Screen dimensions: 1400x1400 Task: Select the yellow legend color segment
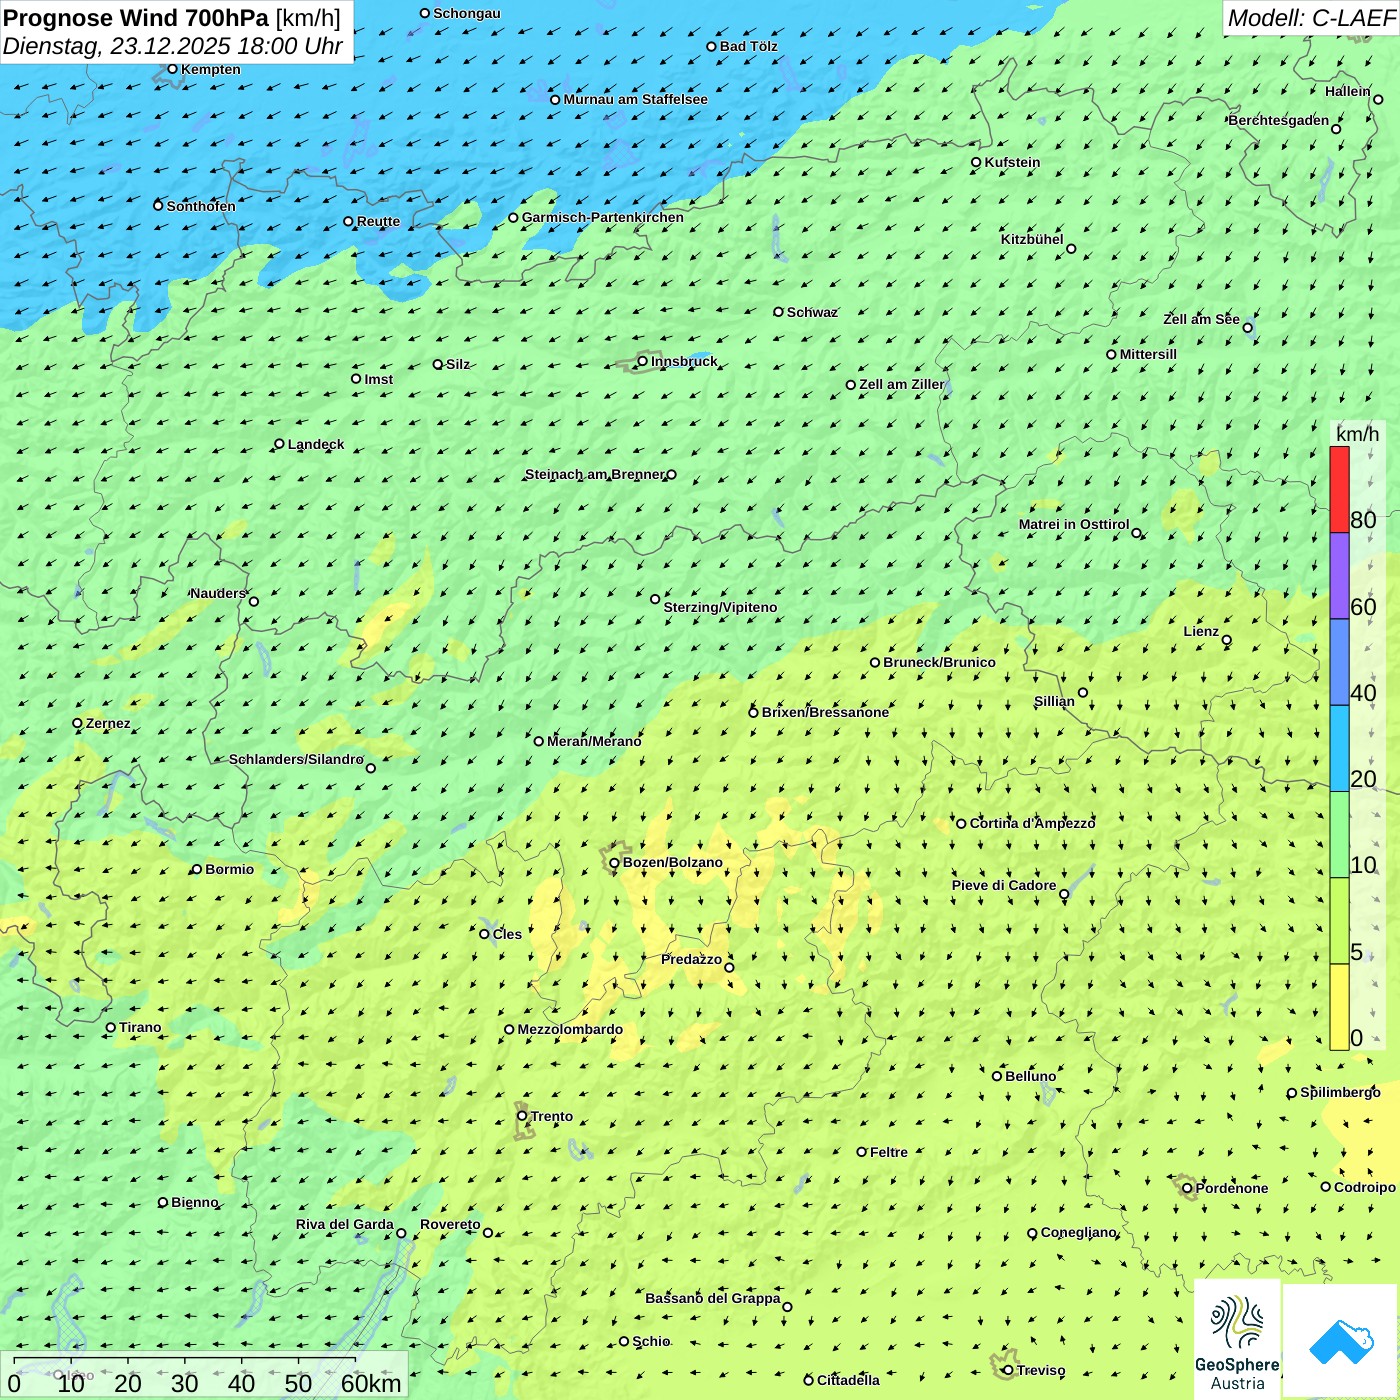[x=1339, y=1006]
